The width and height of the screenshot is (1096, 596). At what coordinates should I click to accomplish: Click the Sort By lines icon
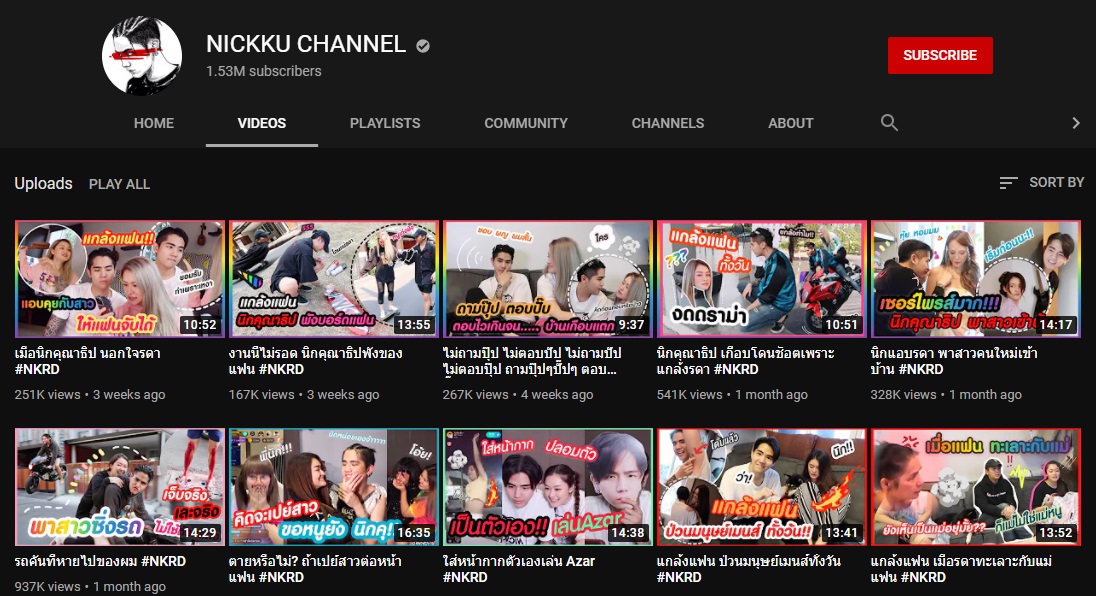click(x=1008, y=183)
